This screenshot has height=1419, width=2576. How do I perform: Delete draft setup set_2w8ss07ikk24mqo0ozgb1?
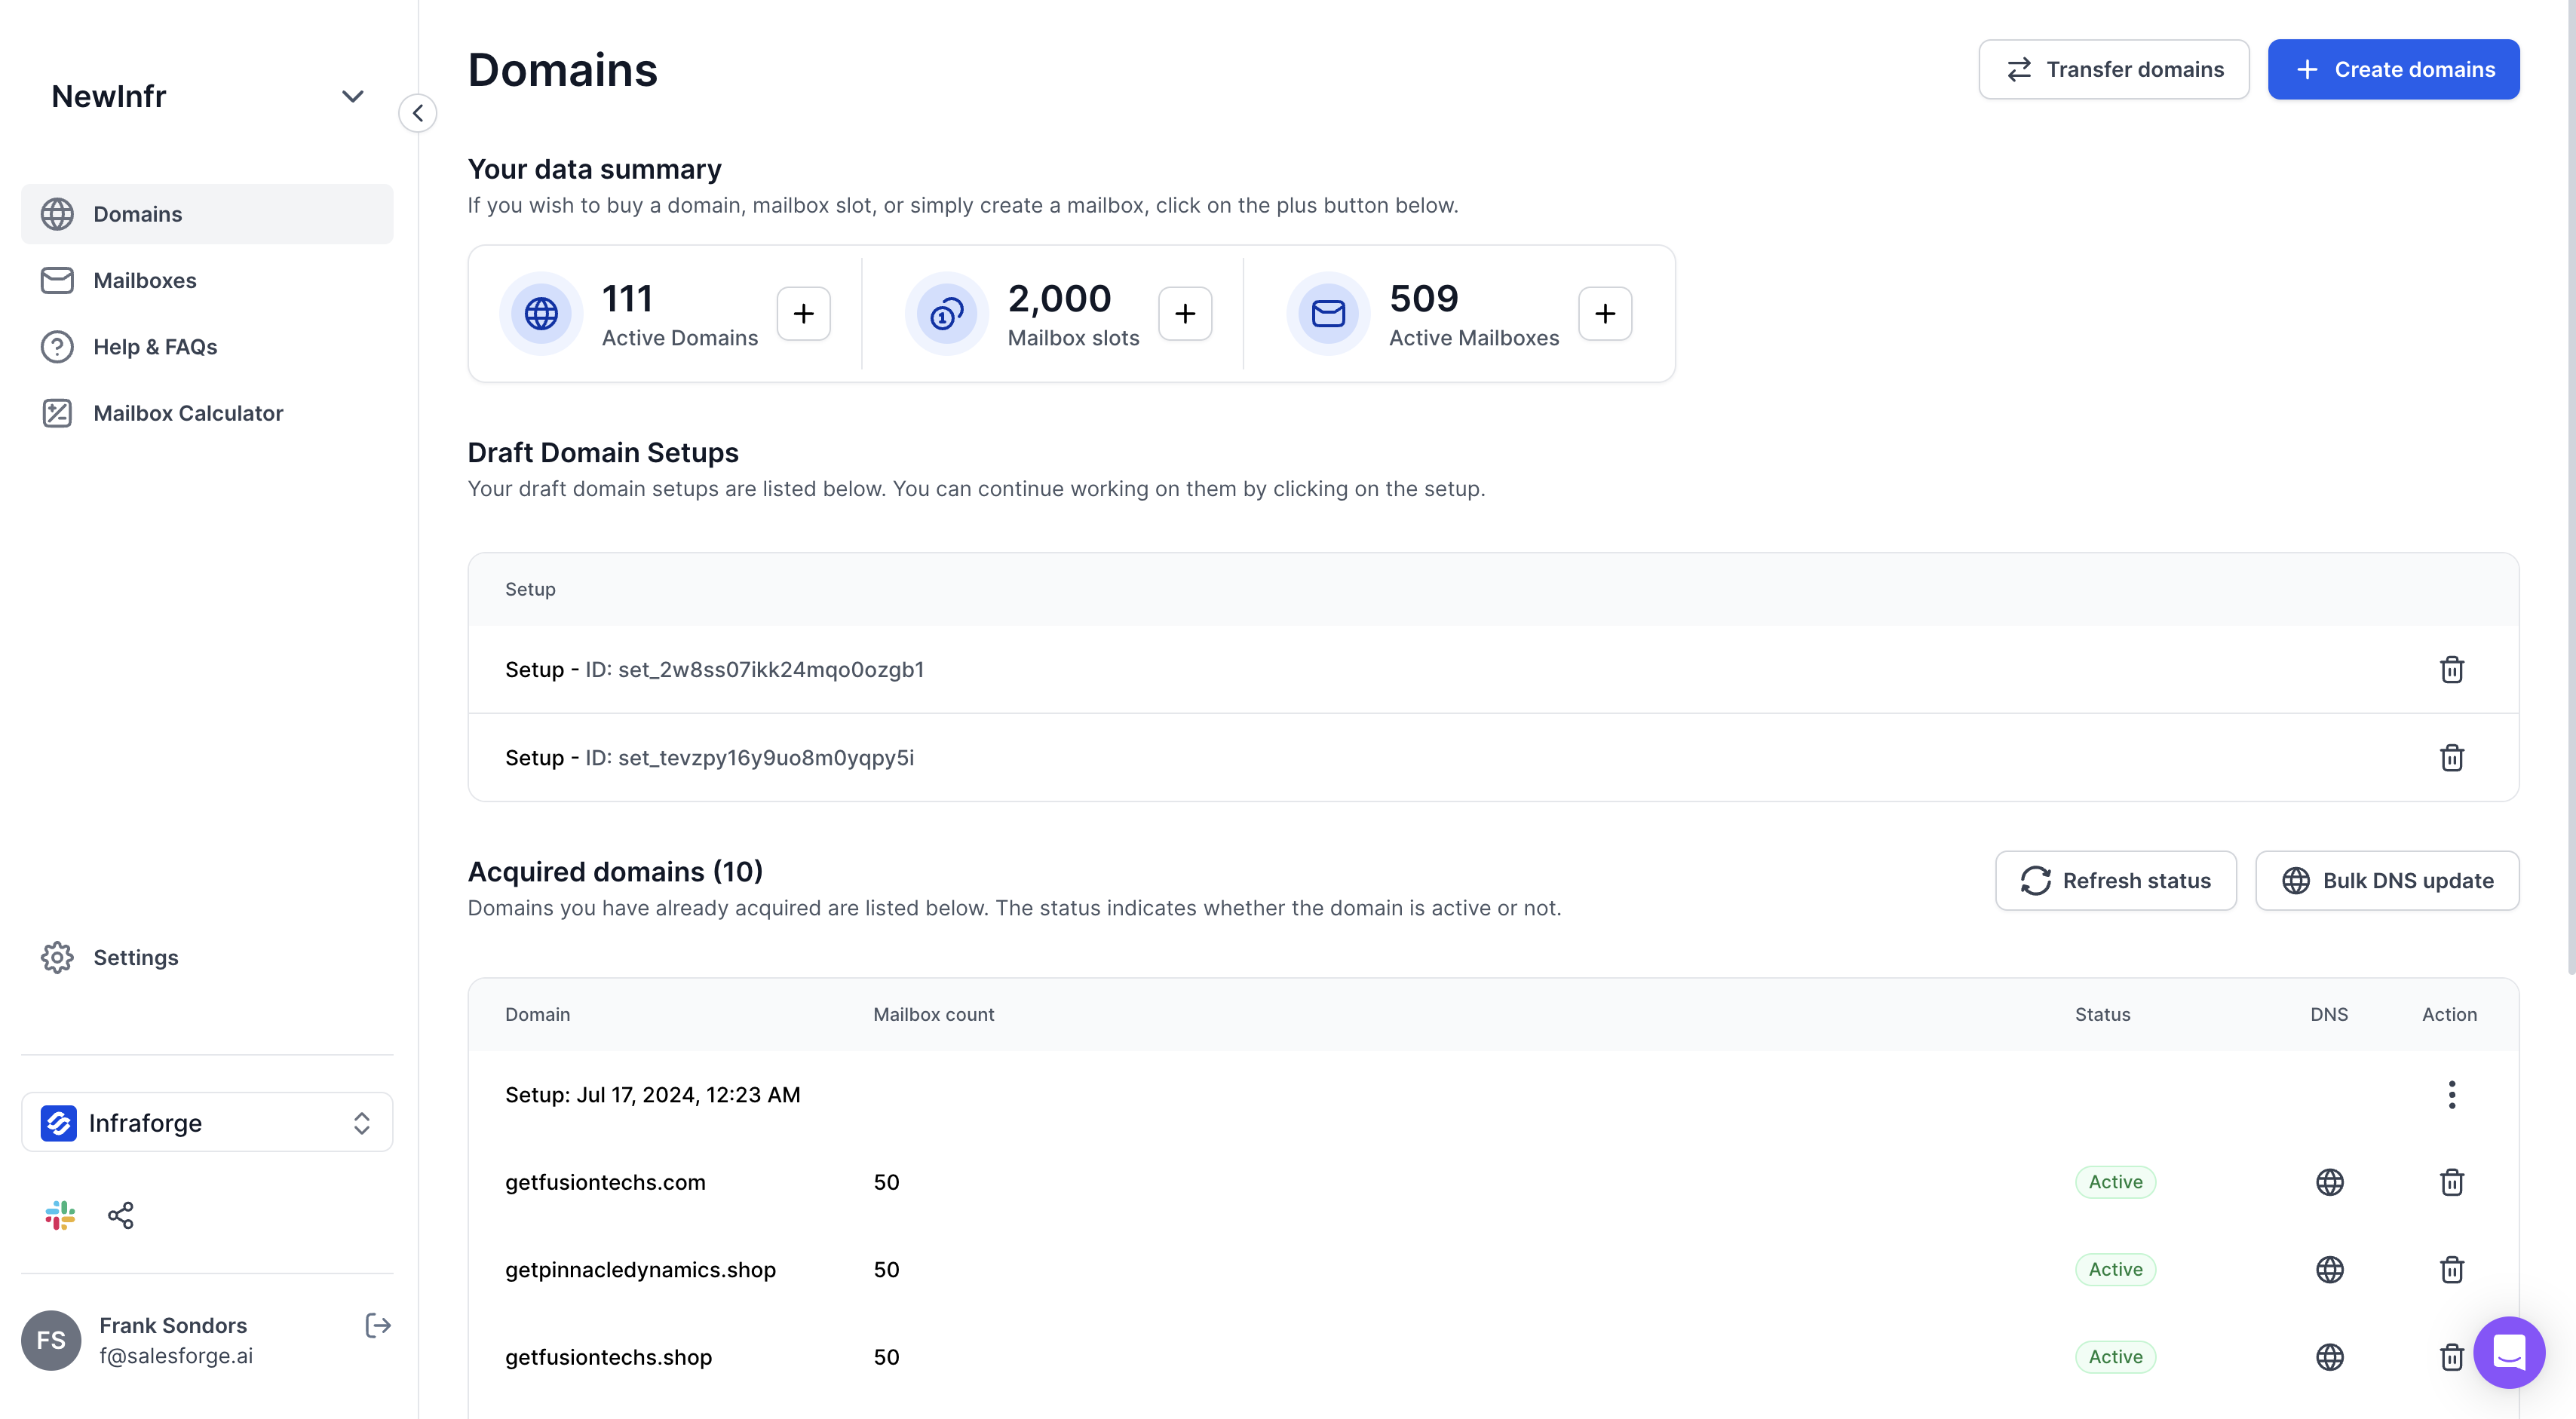(2452, 669)
